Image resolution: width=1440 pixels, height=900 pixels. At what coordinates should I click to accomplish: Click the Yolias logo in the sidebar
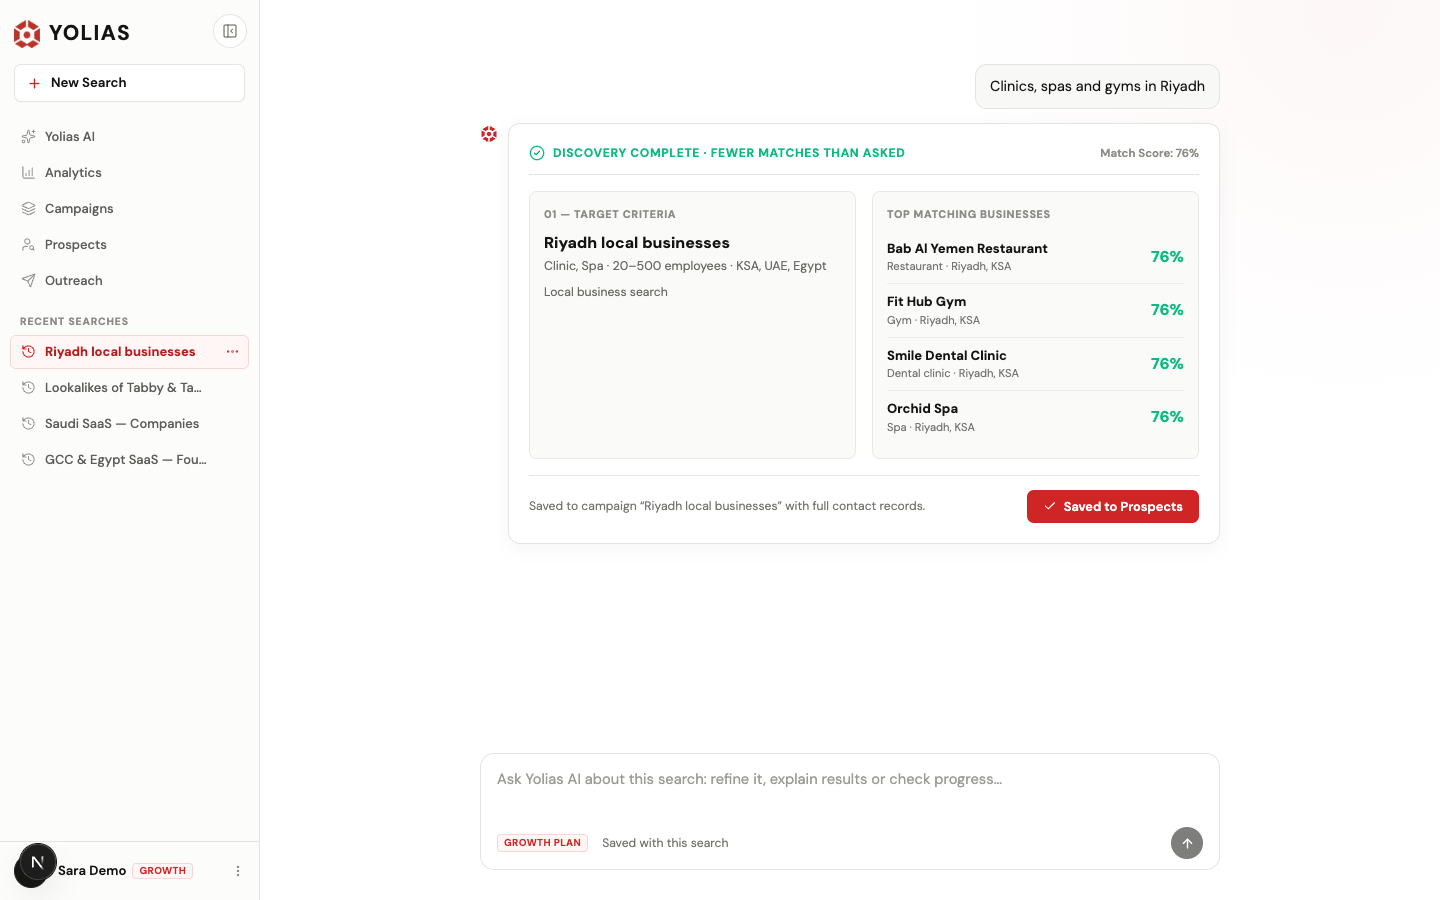[72, 33]
